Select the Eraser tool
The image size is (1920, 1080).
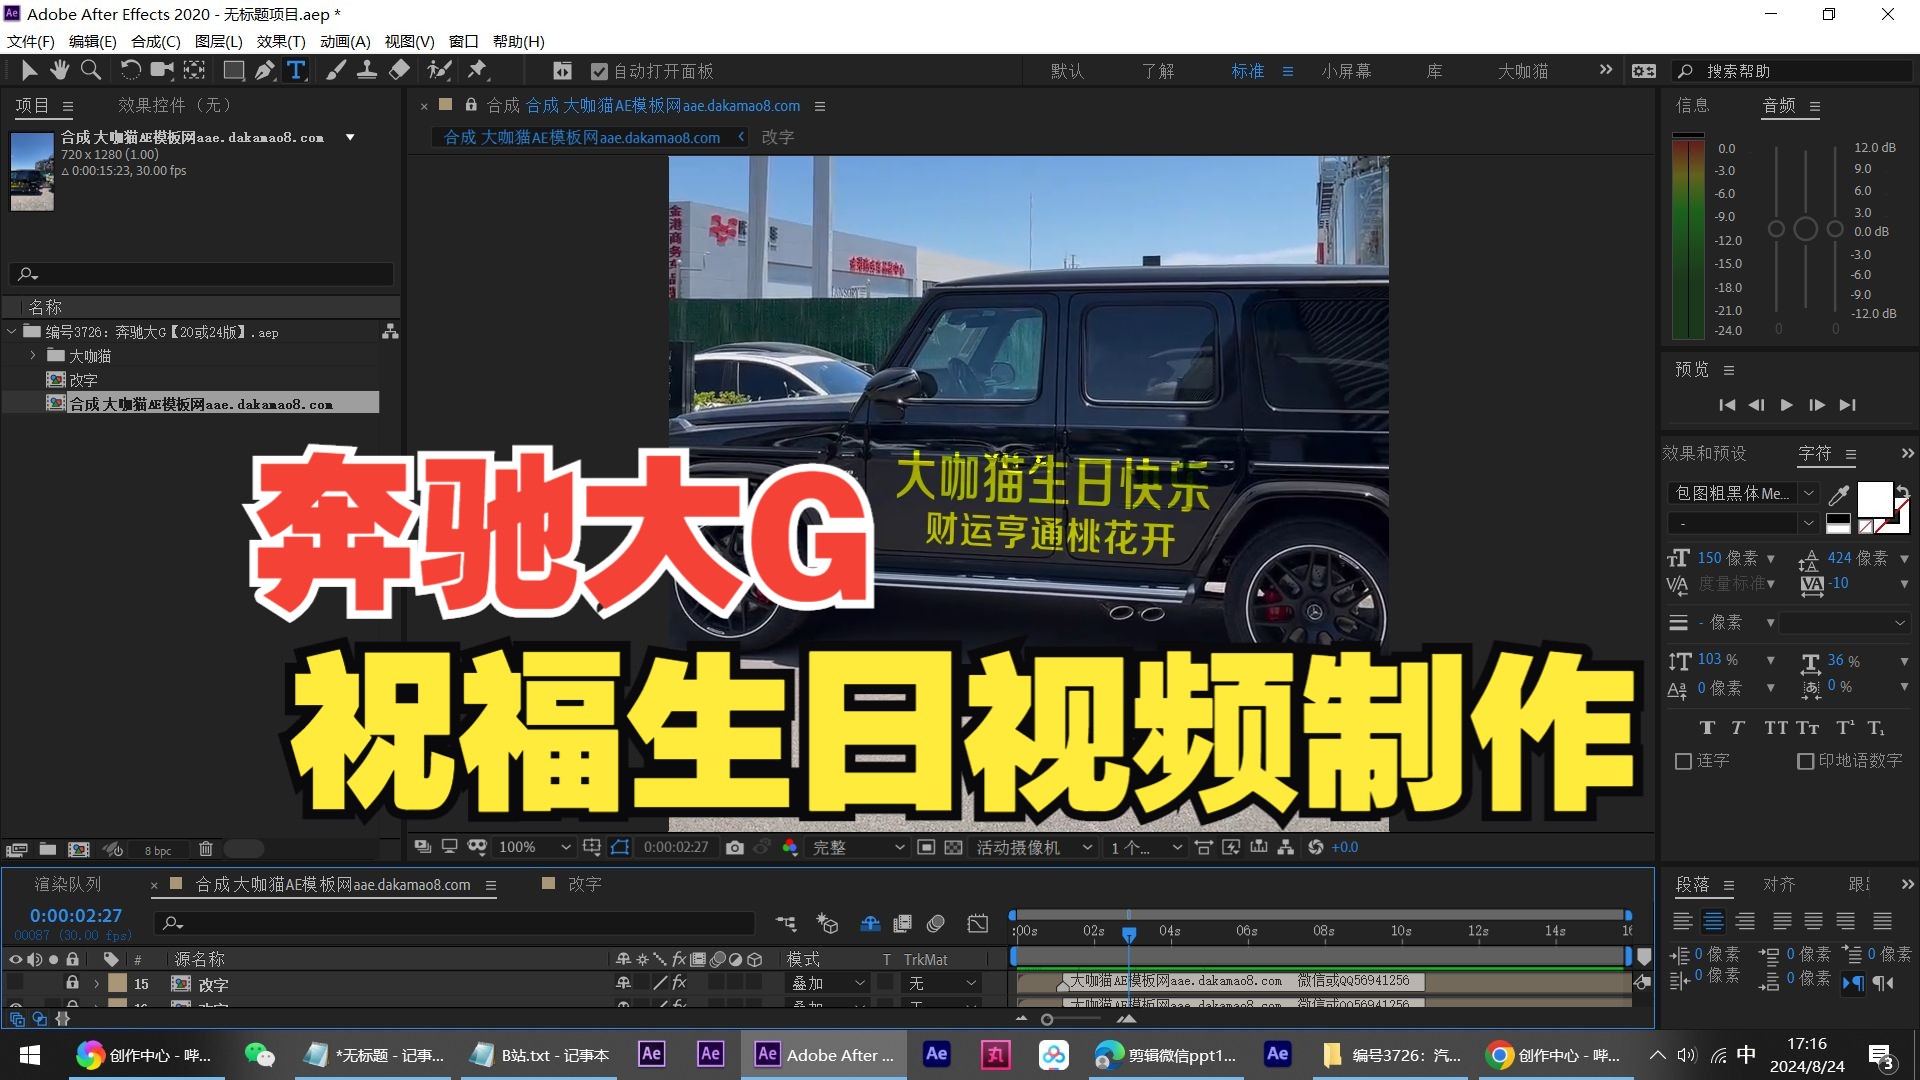click(399, 70)
